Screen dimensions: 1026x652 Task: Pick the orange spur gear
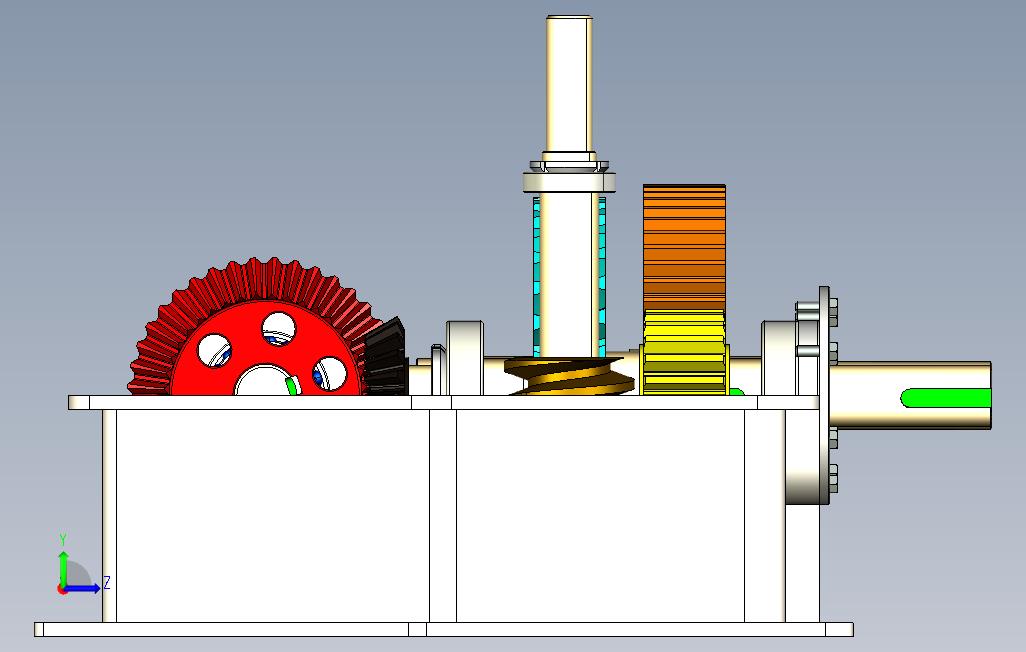pyautogui.click(x=684, y=247)
